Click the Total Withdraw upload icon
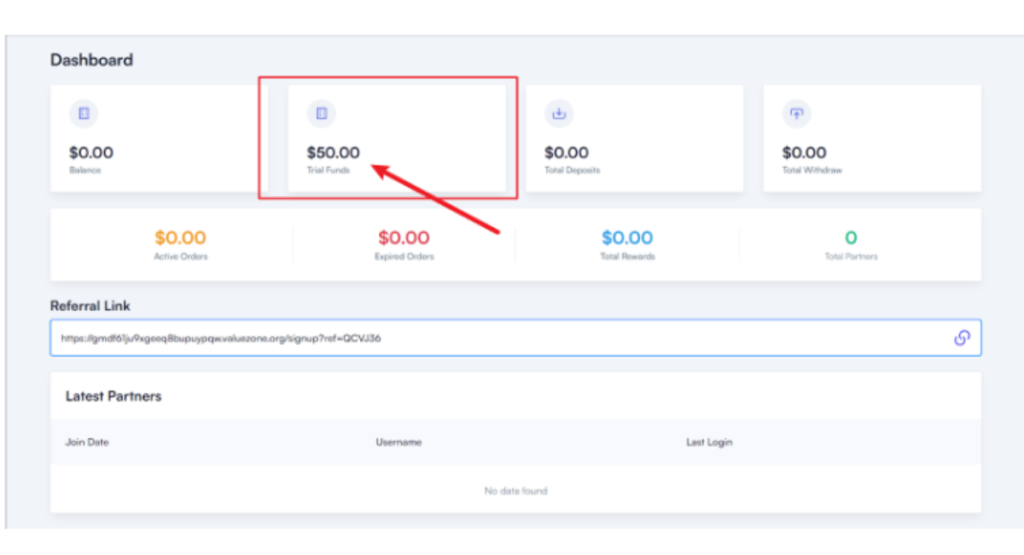 (x=796, y=114)
